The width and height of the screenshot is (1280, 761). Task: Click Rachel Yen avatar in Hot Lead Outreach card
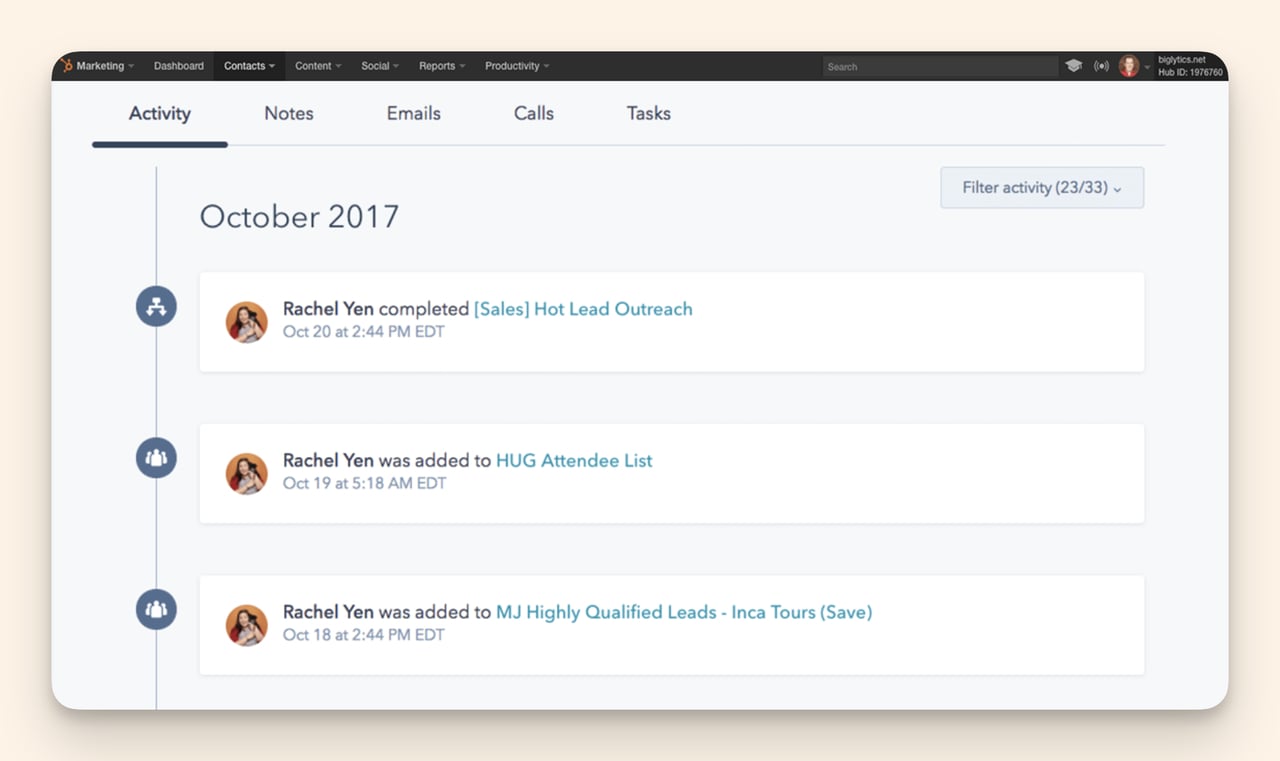click(x=247, y=322)
